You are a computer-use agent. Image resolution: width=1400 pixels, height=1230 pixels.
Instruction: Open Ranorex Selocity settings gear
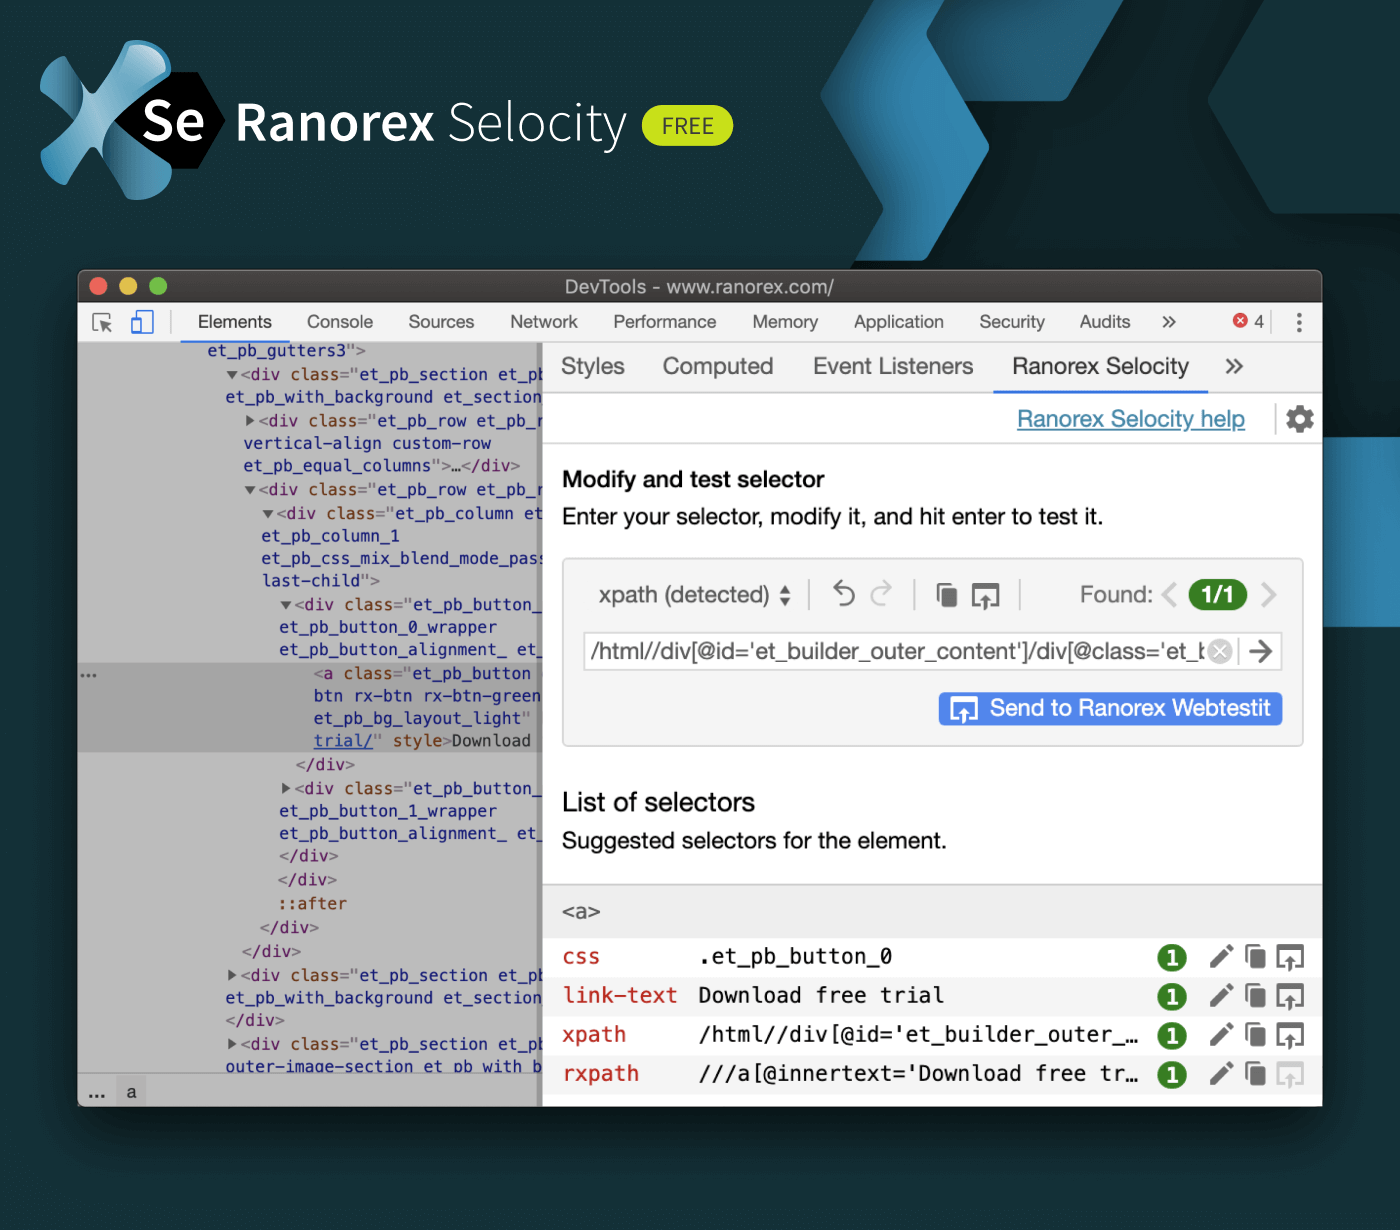click(x=1299, y=419)
